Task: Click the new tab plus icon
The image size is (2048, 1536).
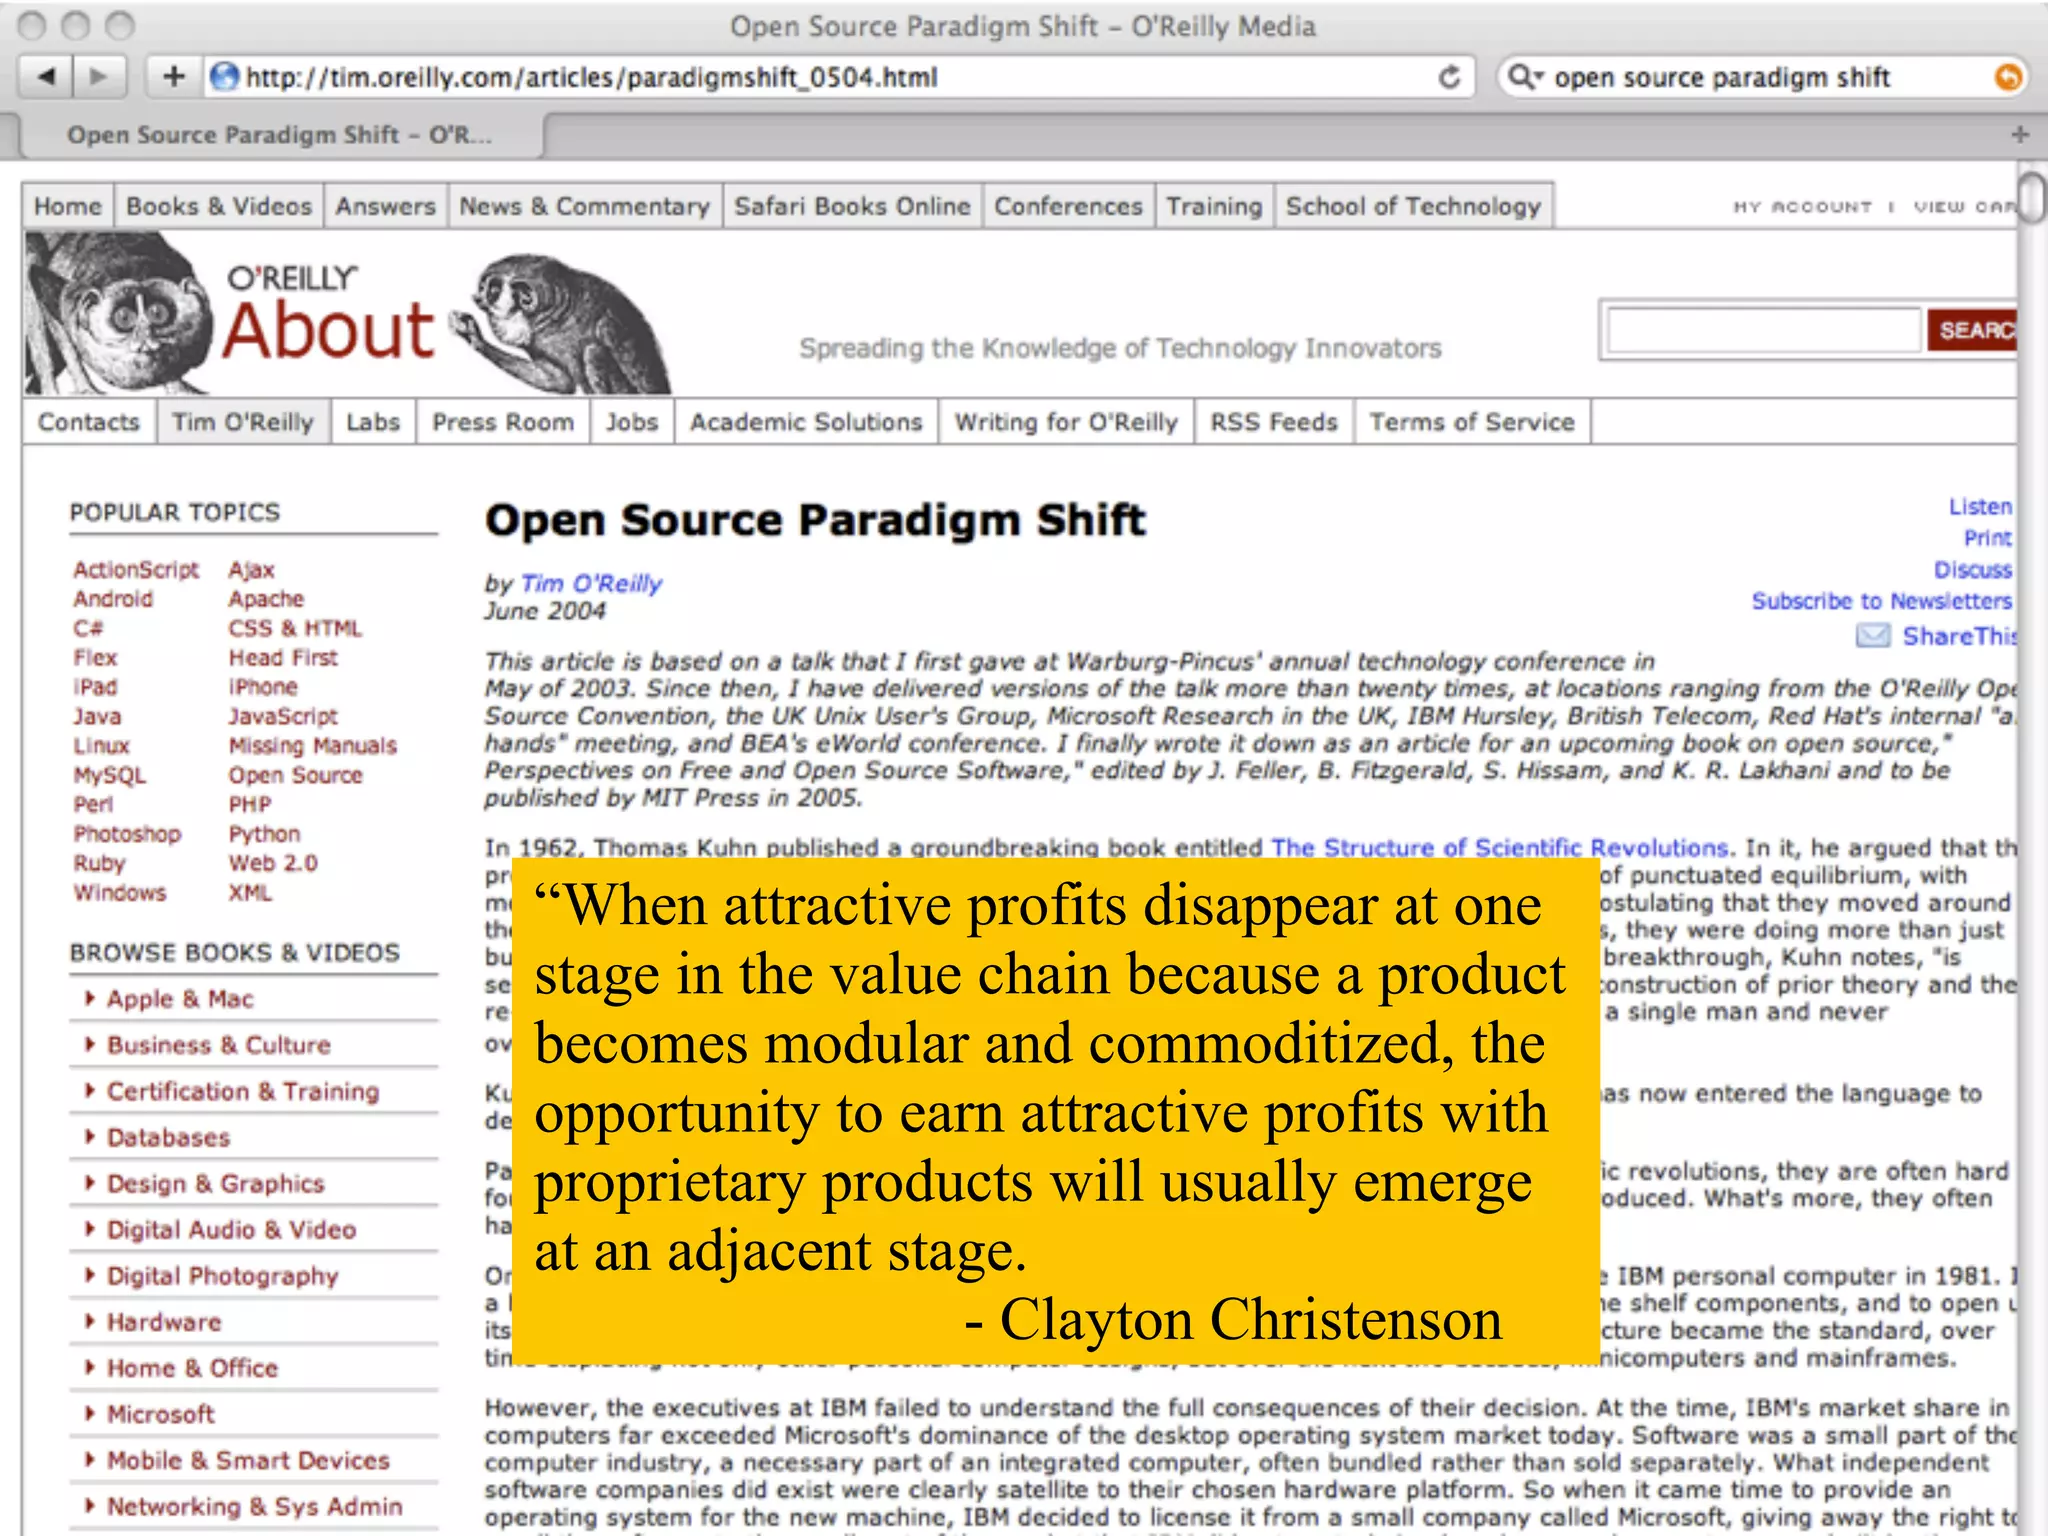Action: point(2020,134)
